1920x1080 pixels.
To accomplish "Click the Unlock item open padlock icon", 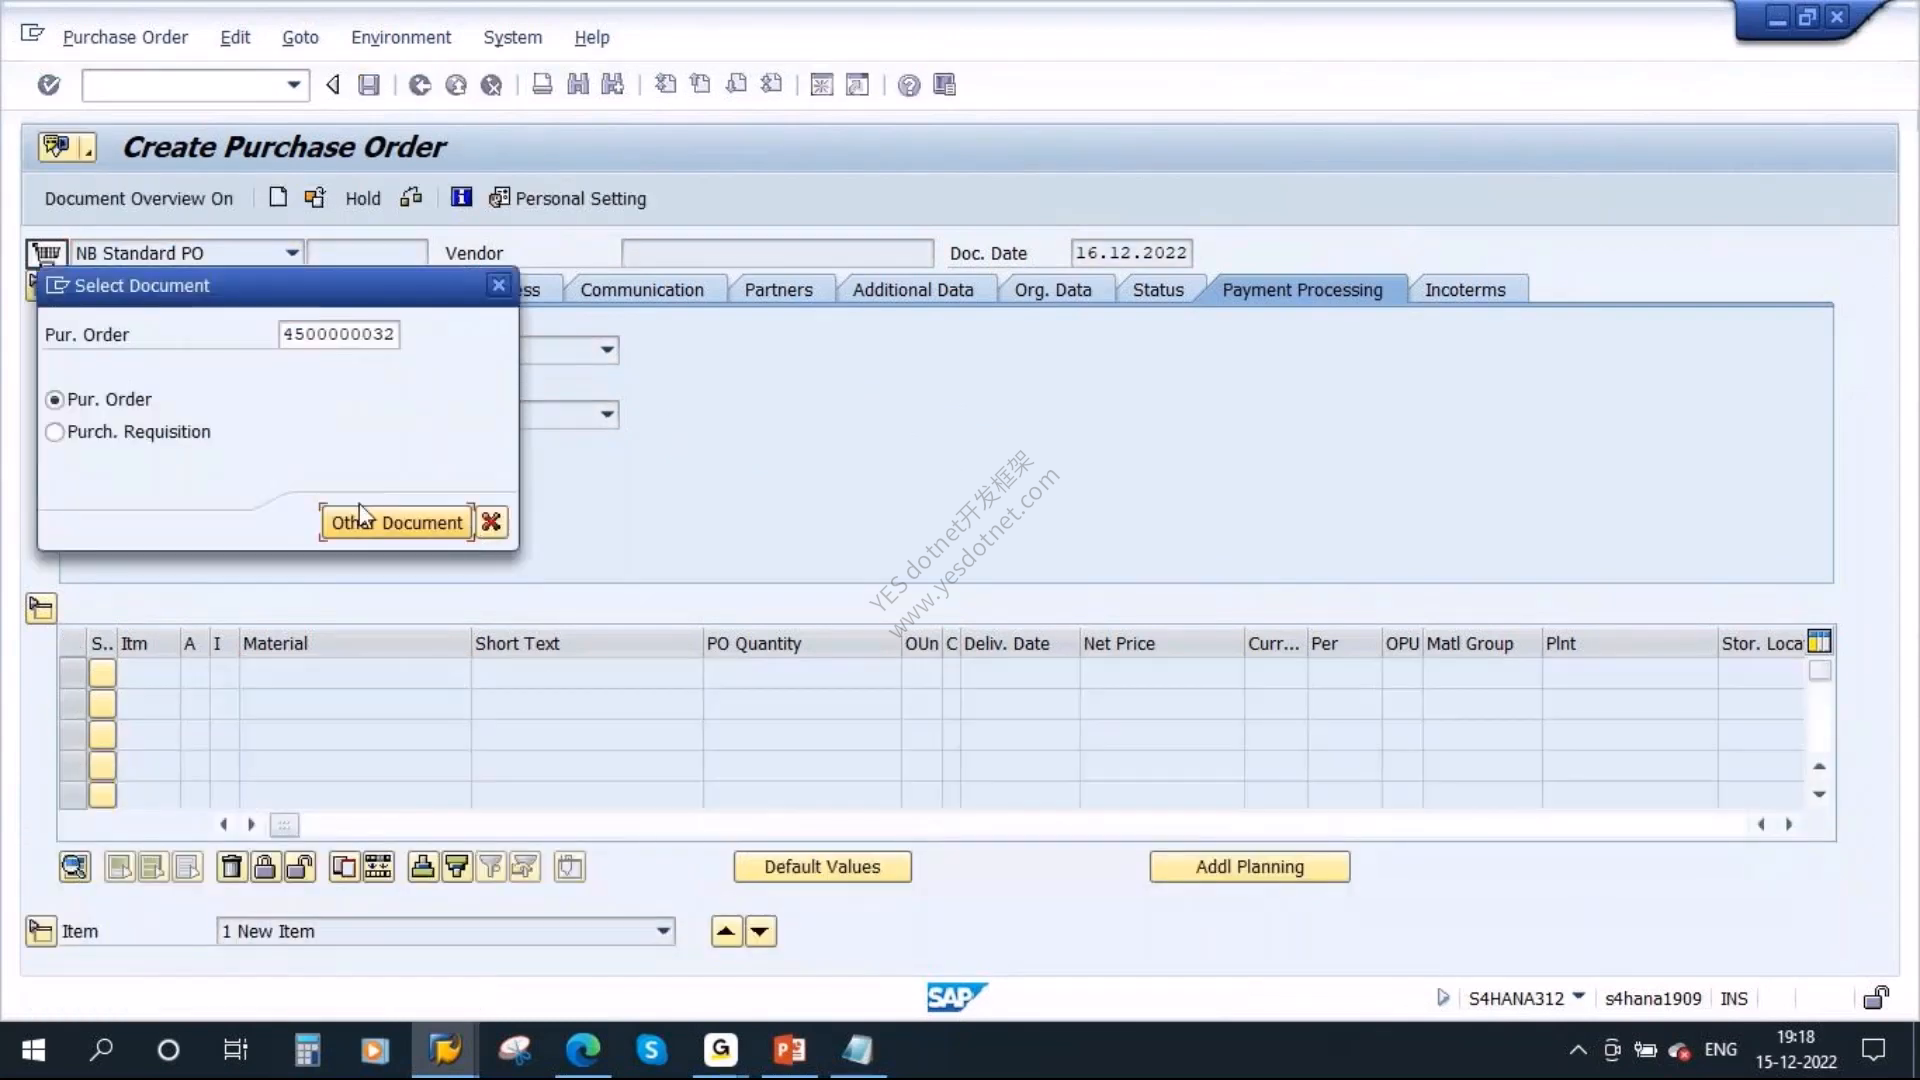I will pos(300,867).
